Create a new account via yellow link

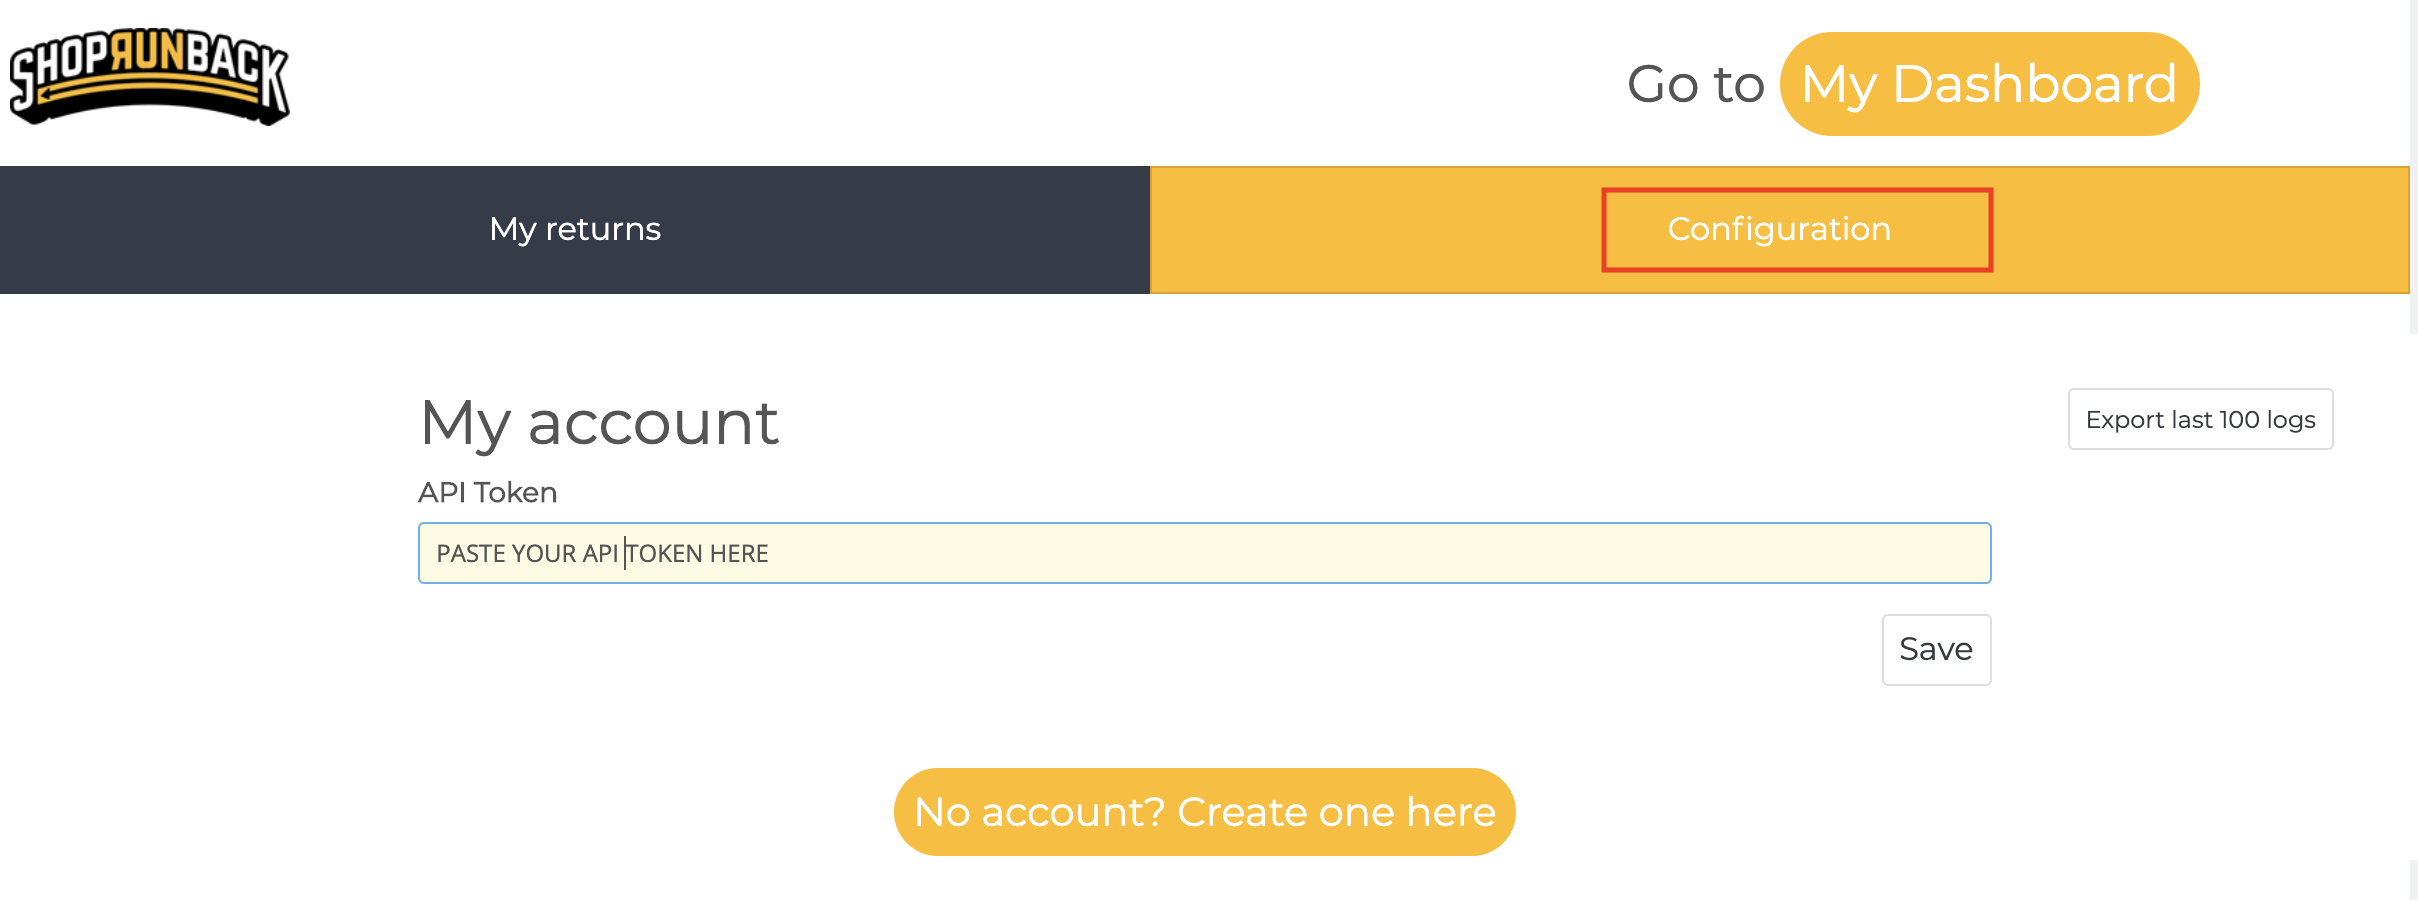pos(1204,812)
